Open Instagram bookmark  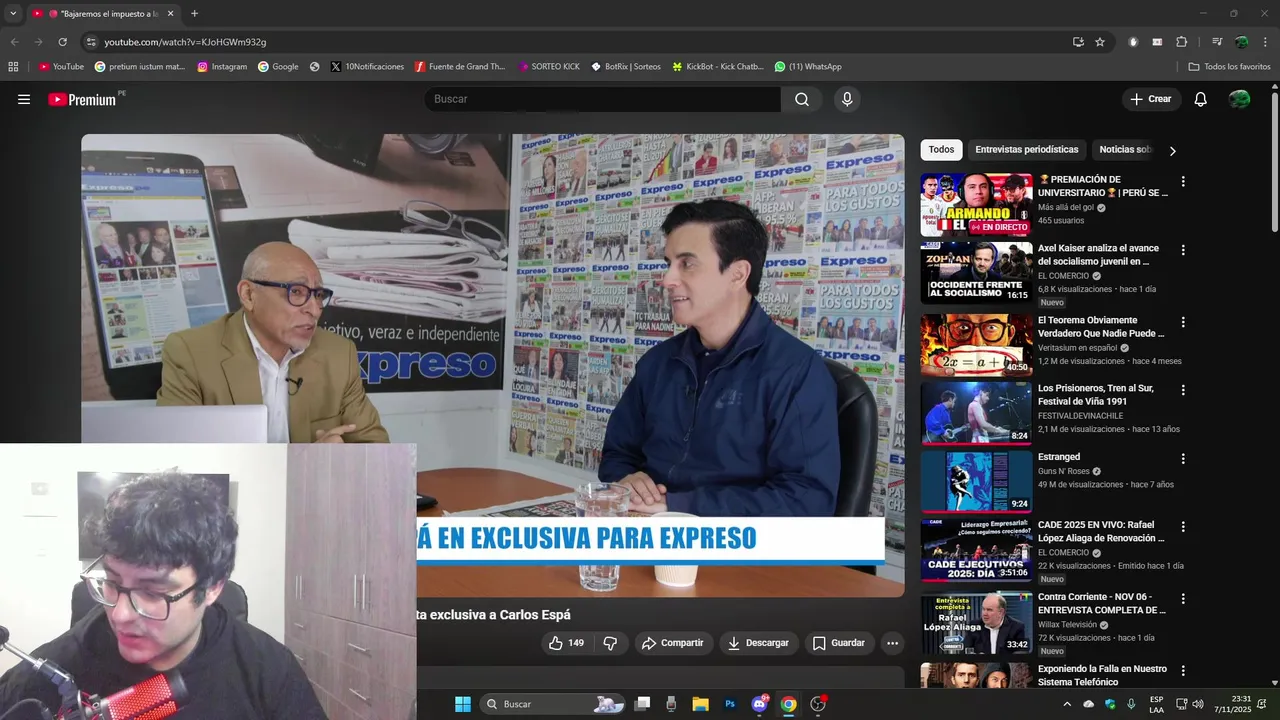tap(222, 67)
